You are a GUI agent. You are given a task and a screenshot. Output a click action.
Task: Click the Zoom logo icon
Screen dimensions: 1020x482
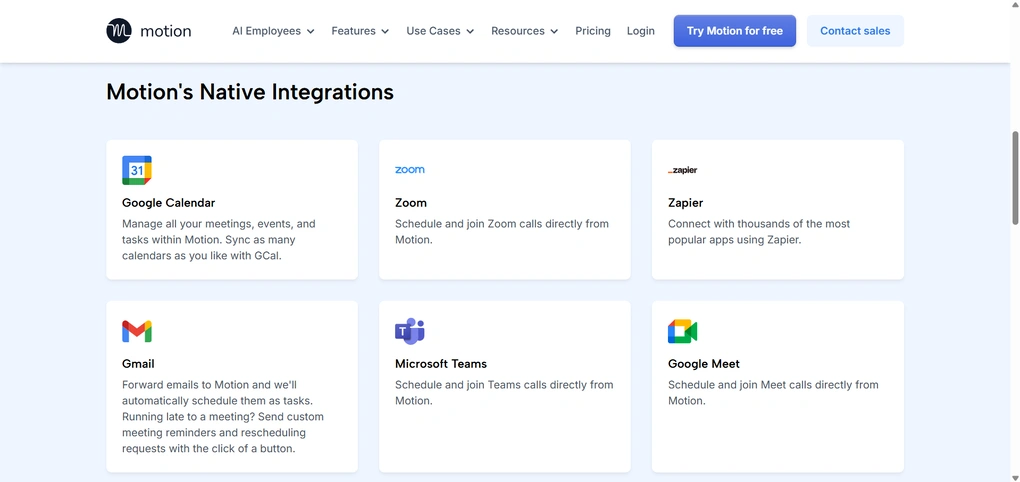click(x=410, y=170)
